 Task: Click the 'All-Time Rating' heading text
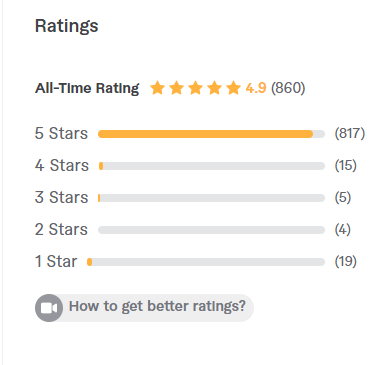(87, 88)
